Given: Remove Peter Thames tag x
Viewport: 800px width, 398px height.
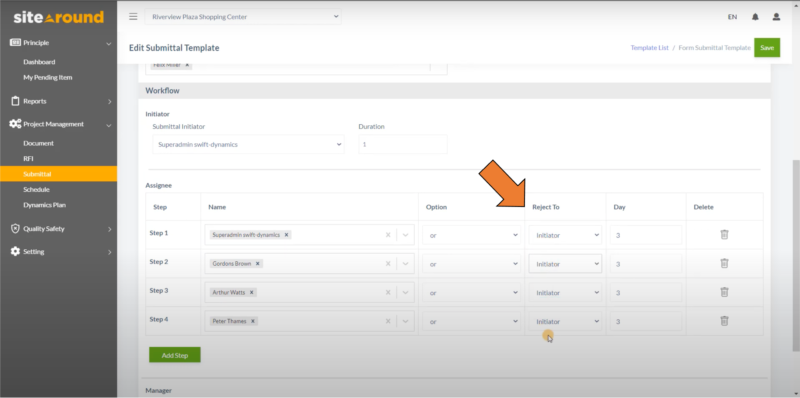Looking at the screenshot, I should coord(253,321).
